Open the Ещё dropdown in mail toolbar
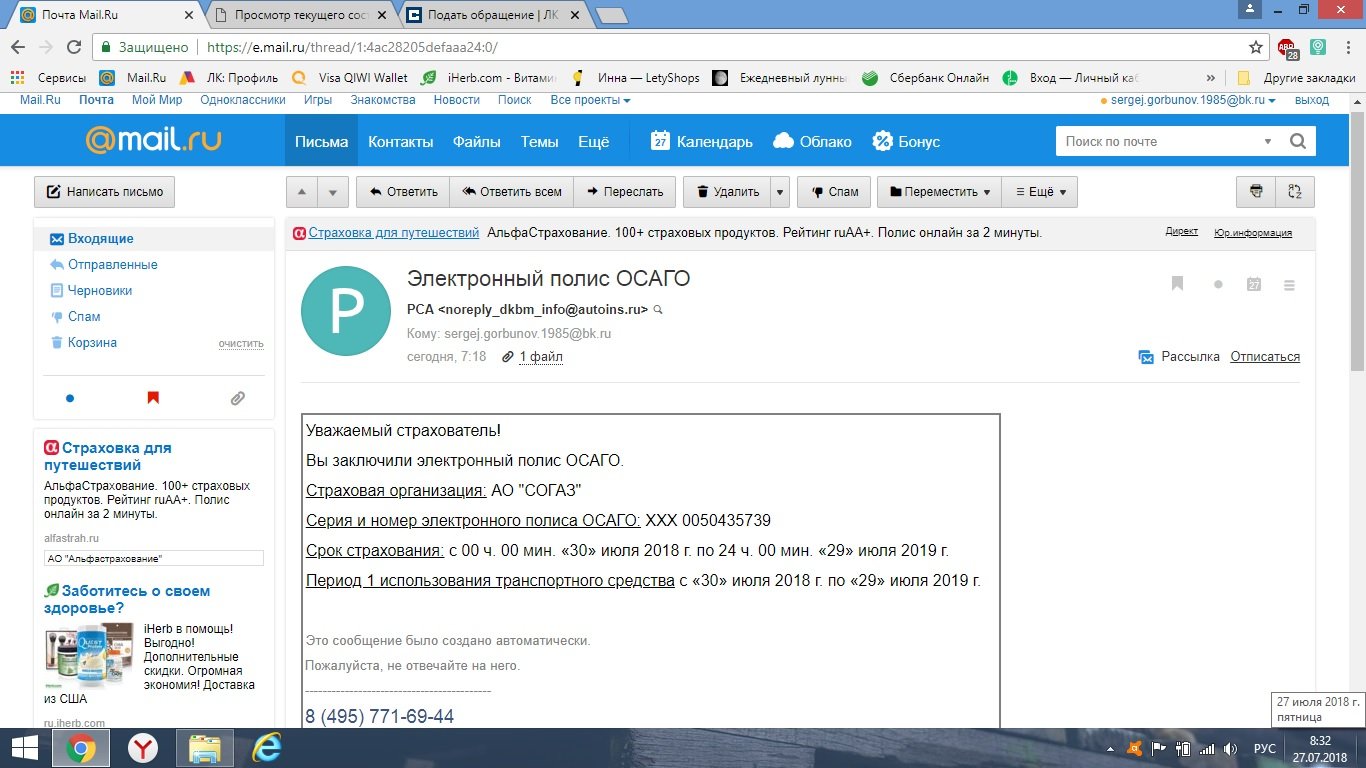This screenshot has height=768, width=1366. point(1040,192)
